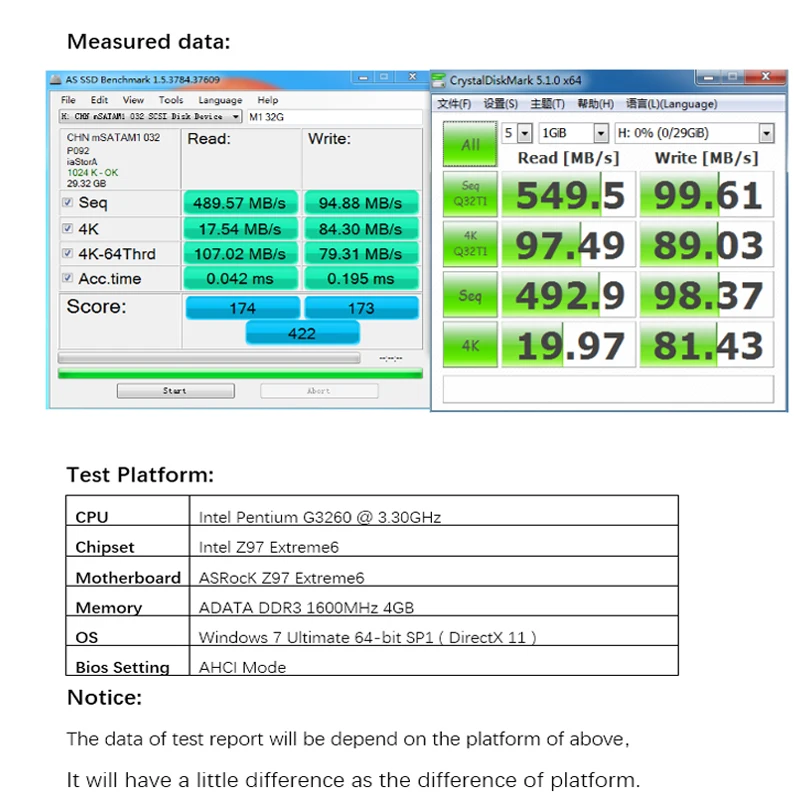Click the 19.97 read result
The image size is (800, 800).
[568, 345]
